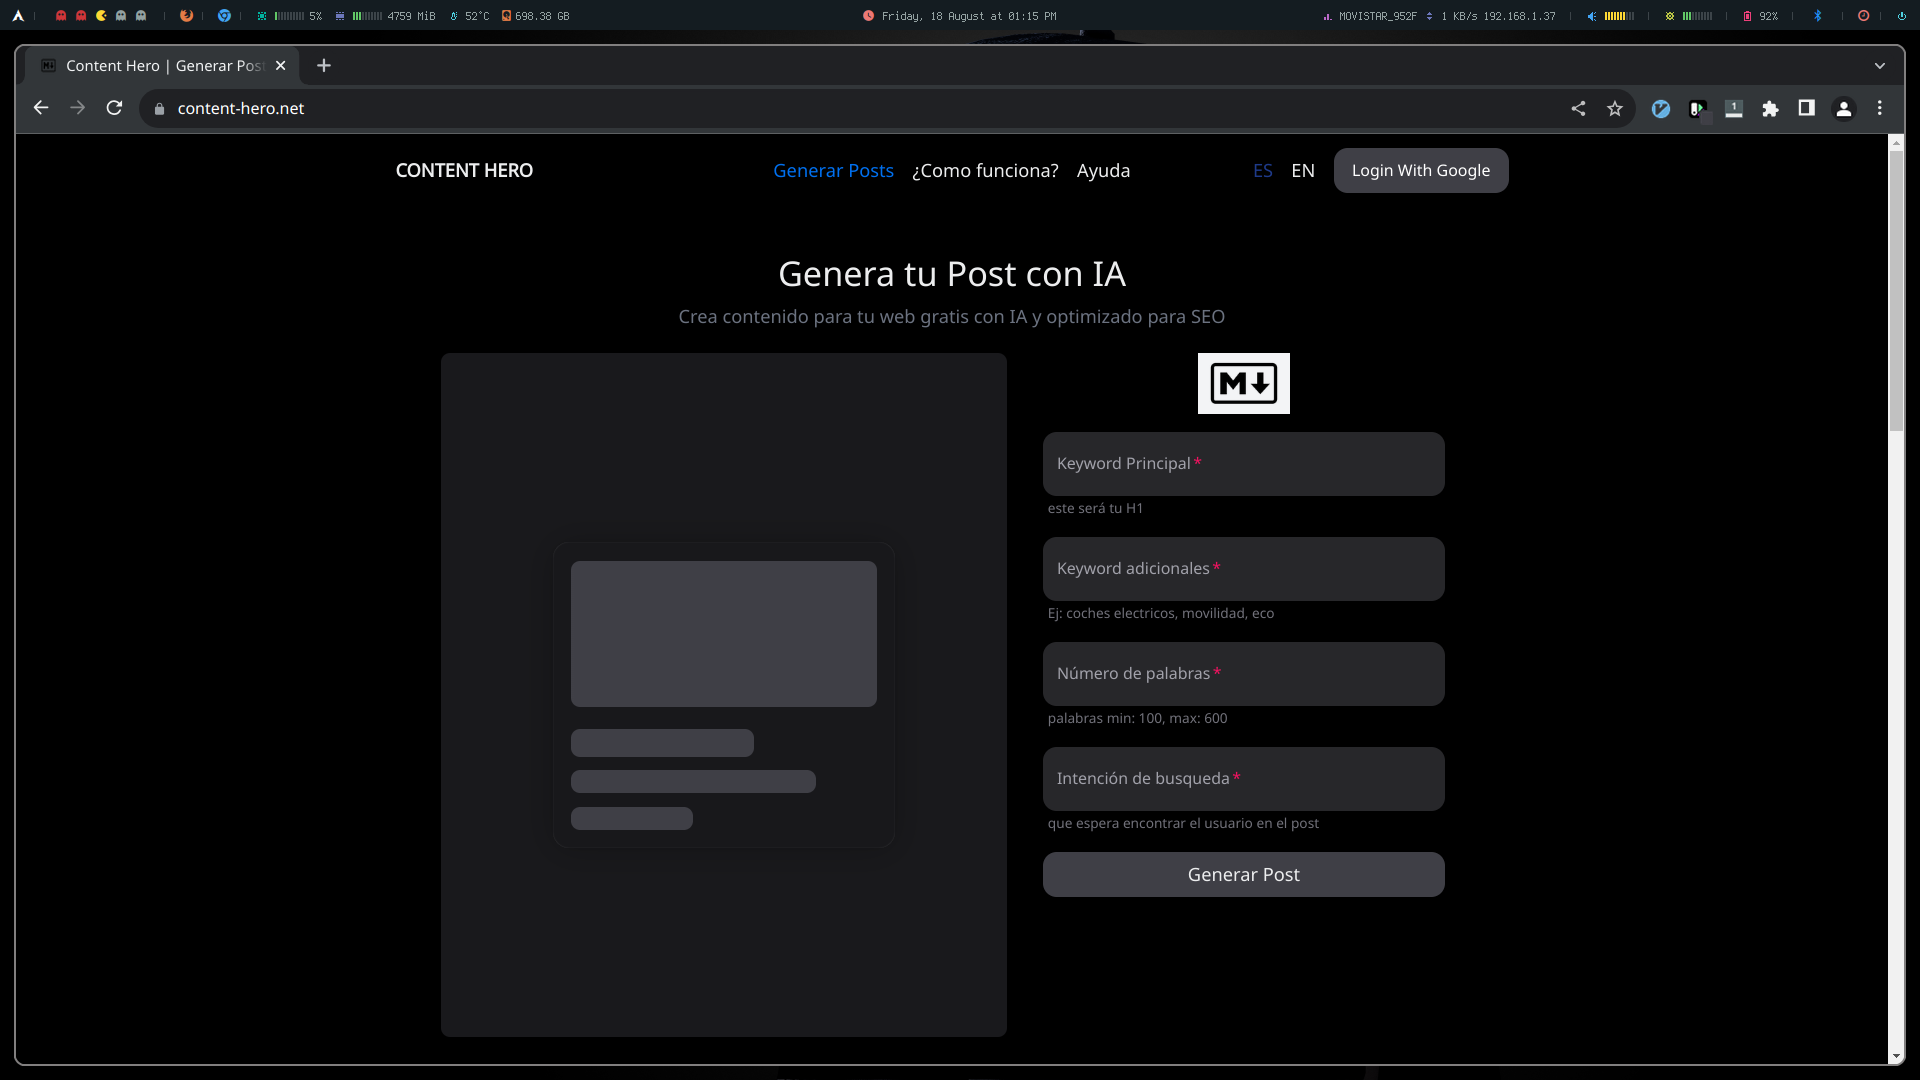This screenshot has width=1920, height=1080.
Task: Click the temperature indicator icon
Action: point(455,16)
